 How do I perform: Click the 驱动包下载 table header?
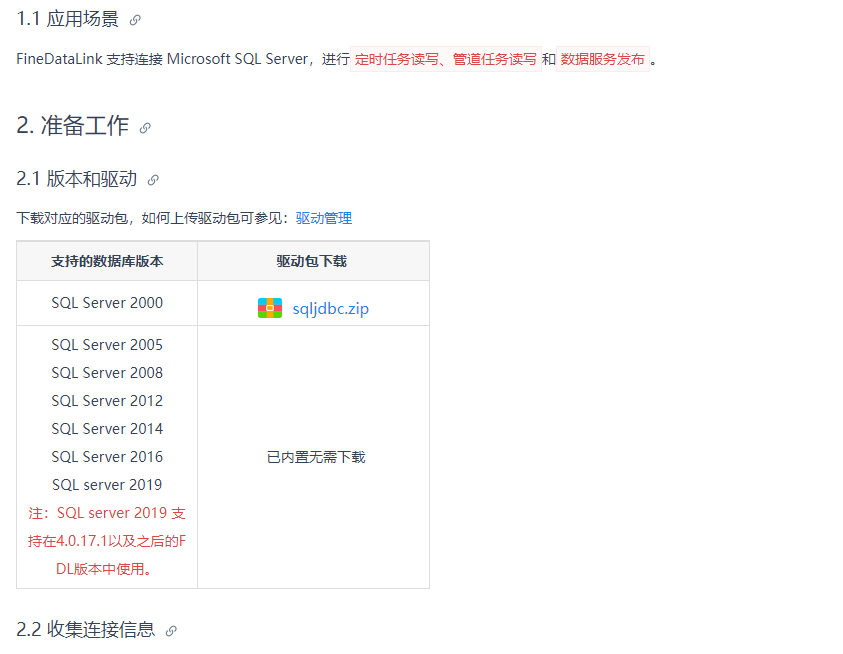tap(312, 261)
